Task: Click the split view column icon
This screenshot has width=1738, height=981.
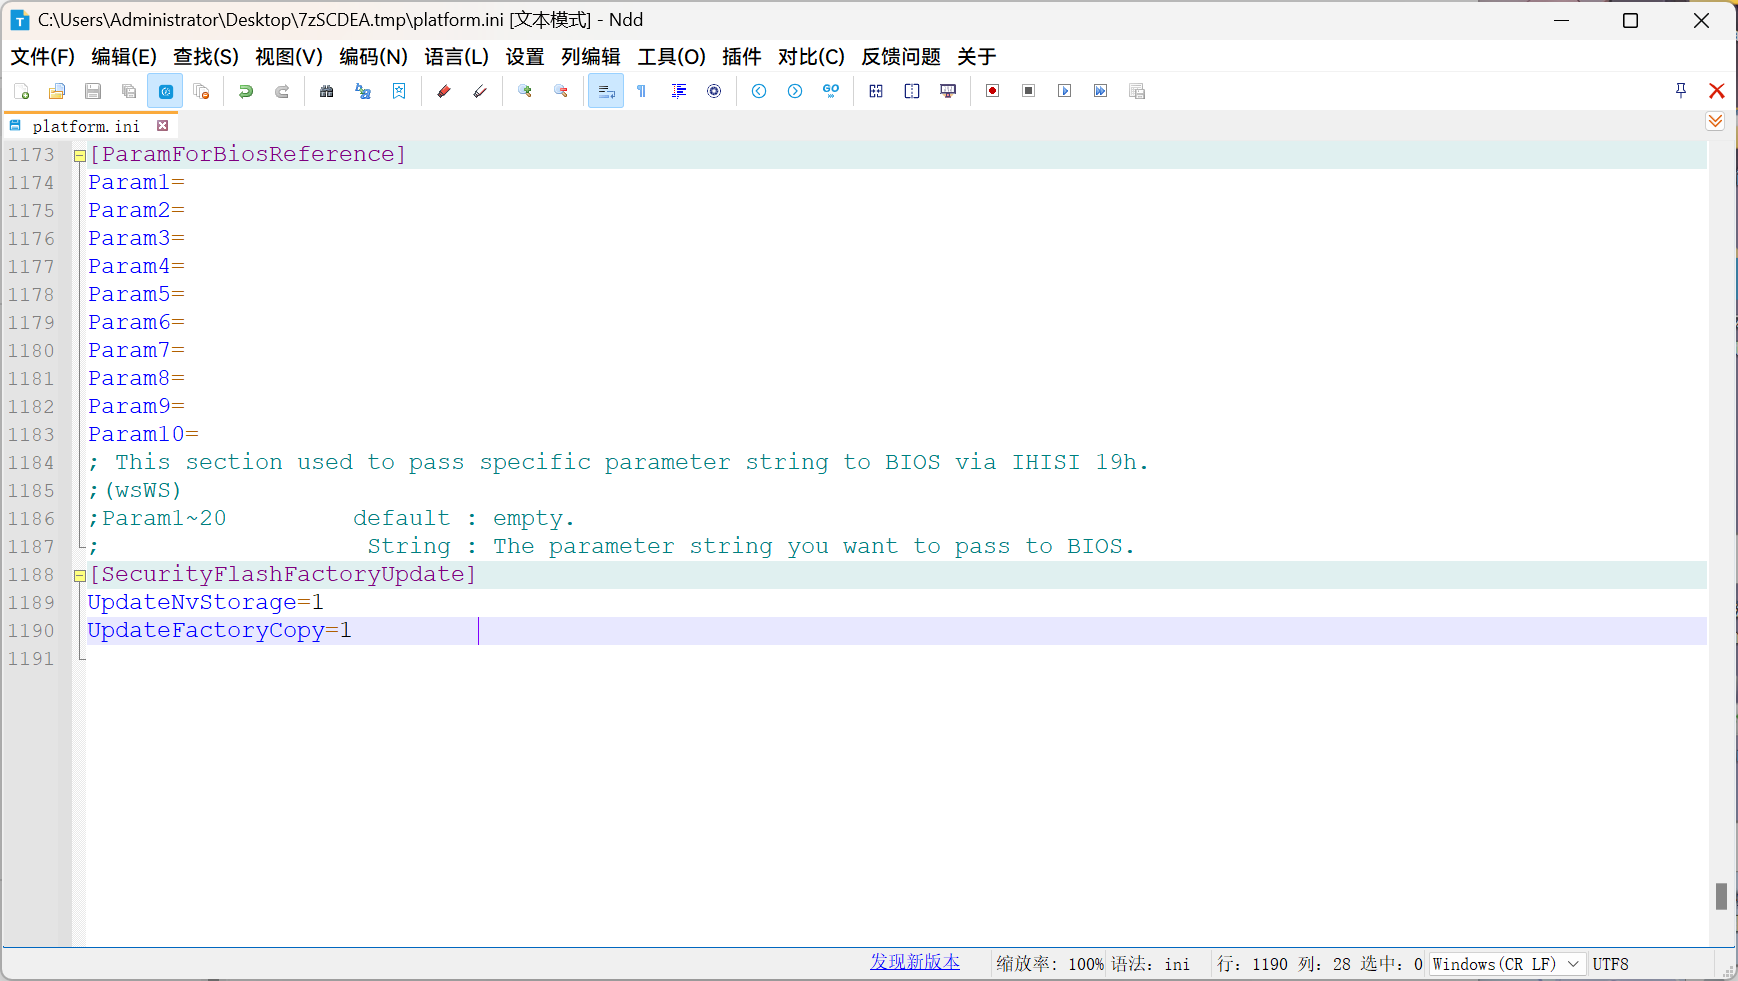Action: [x=912, y=91]
